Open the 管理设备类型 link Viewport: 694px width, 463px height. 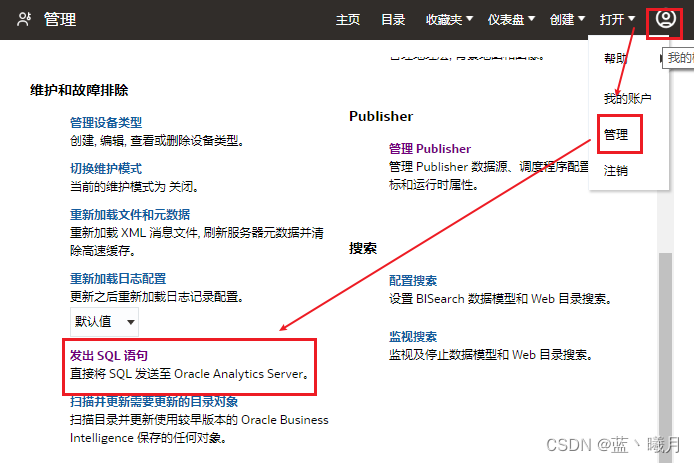(106, 123)
